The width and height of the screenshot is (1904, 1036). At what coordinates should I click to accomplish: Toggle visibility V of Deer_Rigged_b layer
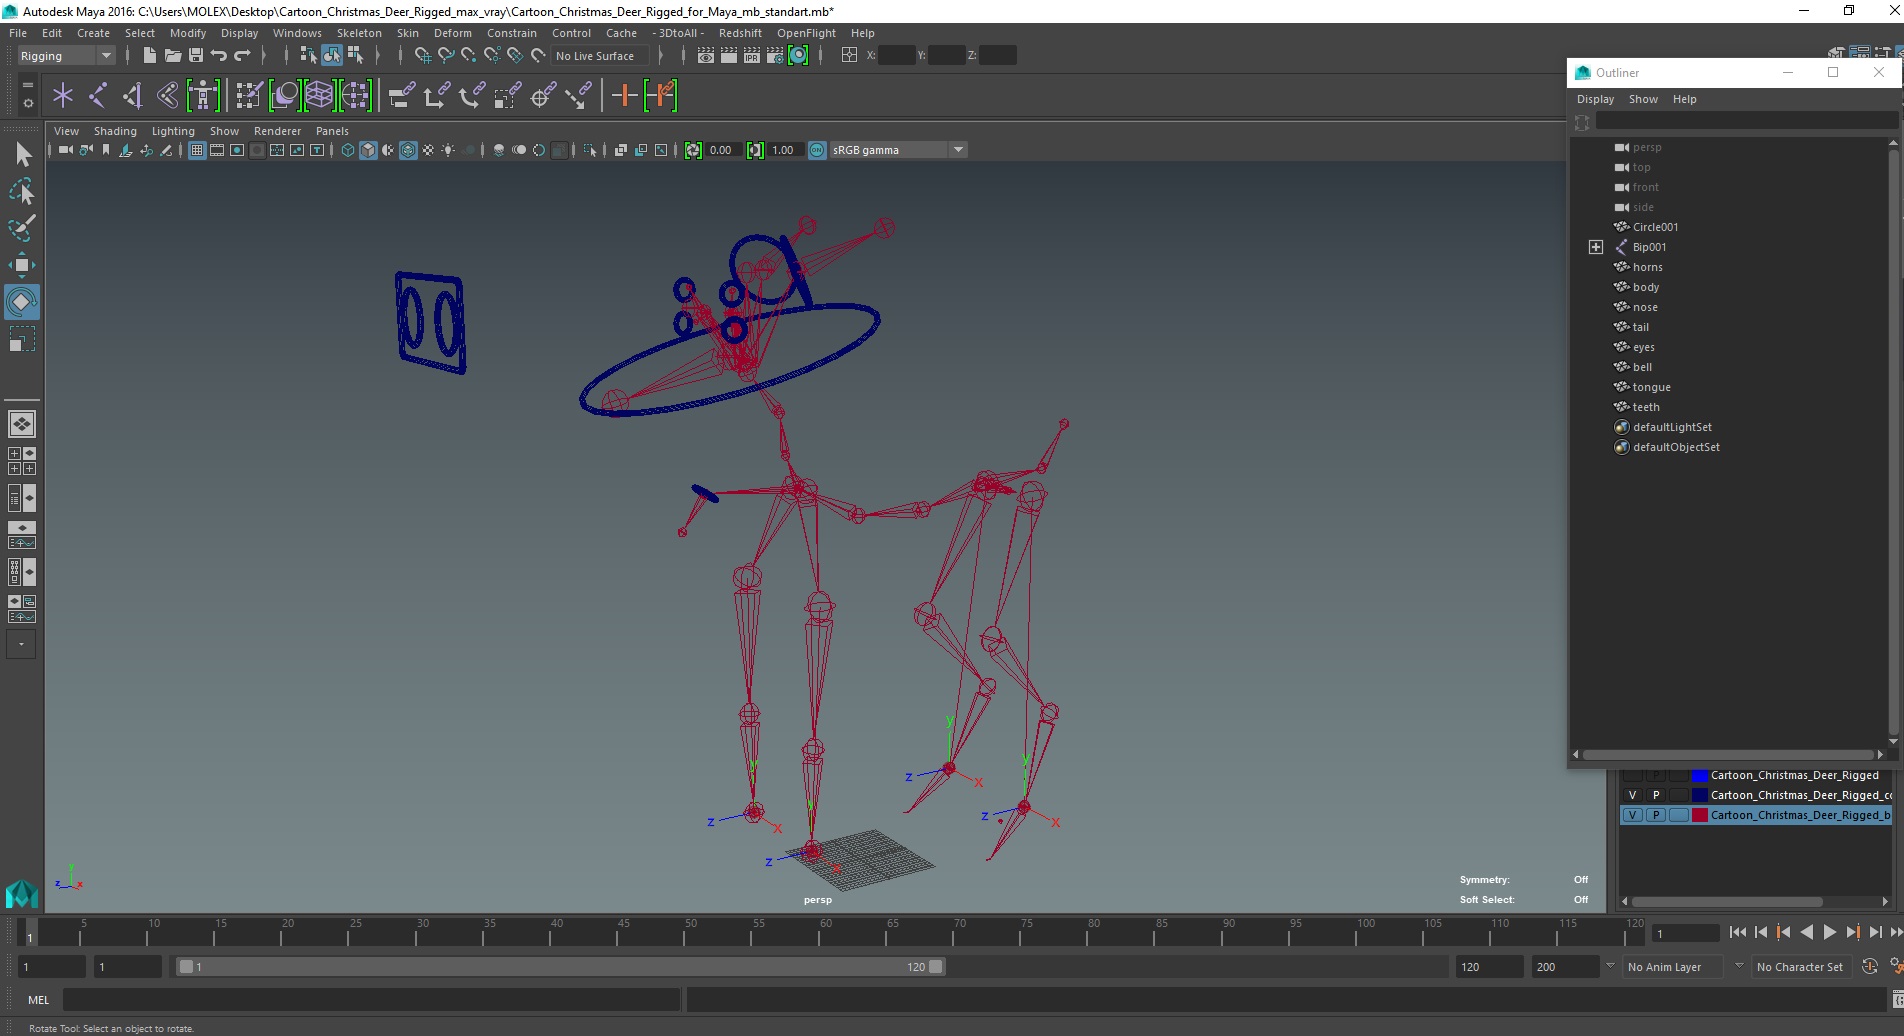click(x=1633, y=815)
